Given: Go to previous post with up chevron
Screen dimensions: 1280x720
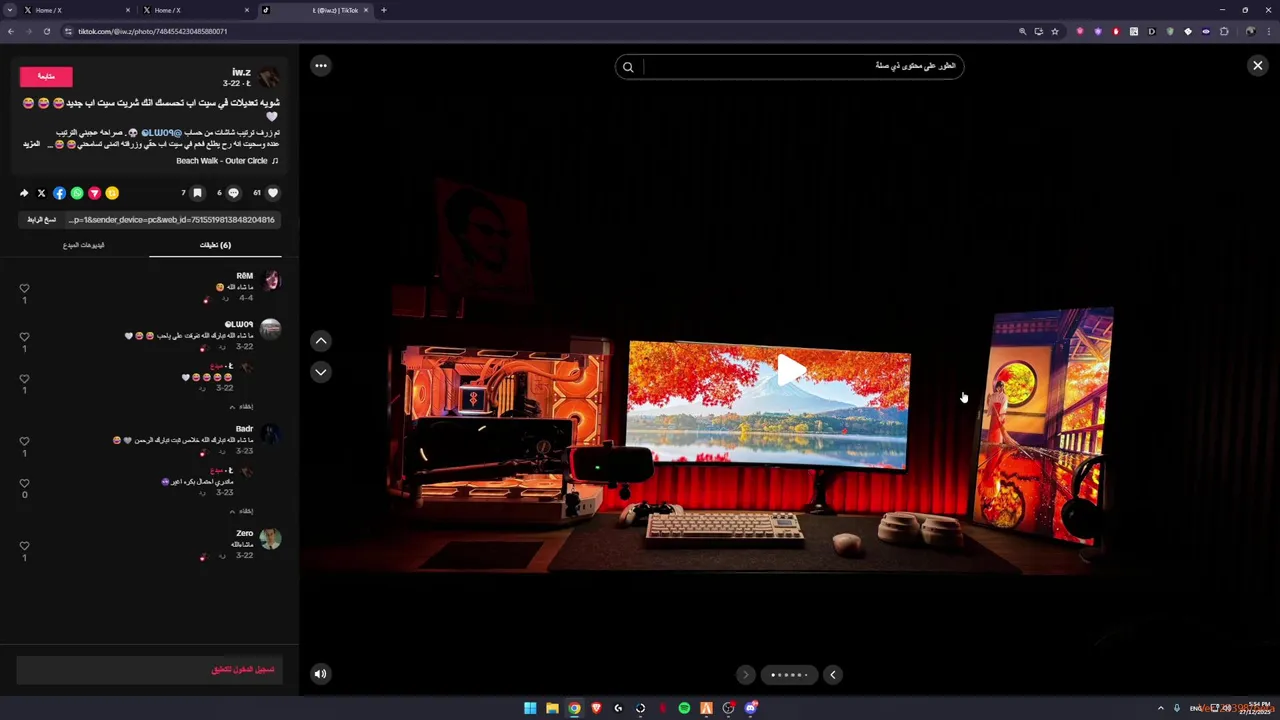Looking at the screenshot, I should point(321,341).
